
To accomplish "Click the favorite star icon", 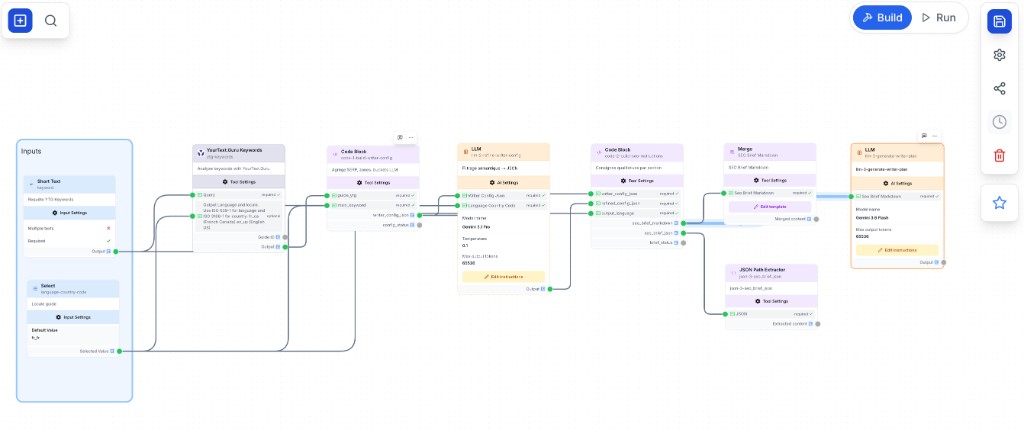I will coord(999,202).
